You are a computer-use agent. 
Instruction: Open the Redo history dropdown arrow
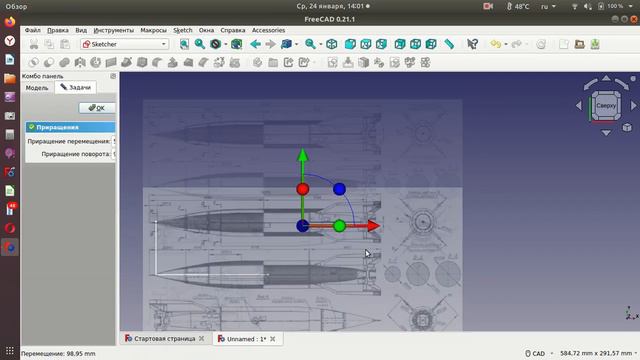point(527,44)
